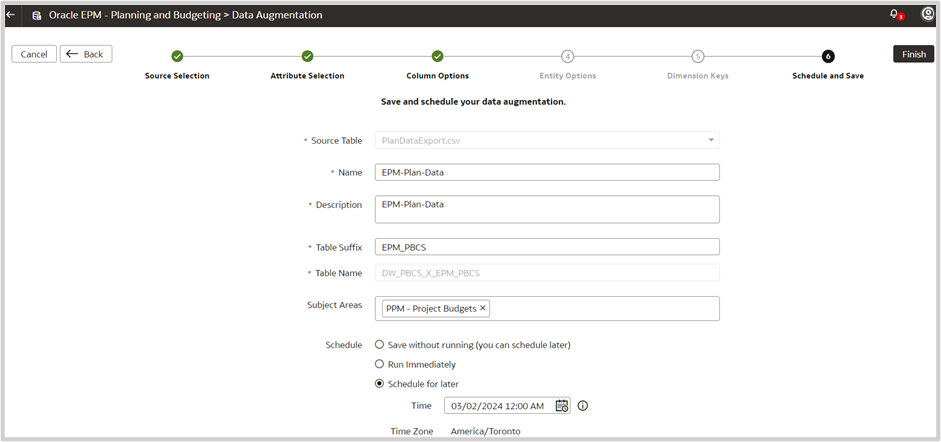Click the Cancel button

point(34,54)
